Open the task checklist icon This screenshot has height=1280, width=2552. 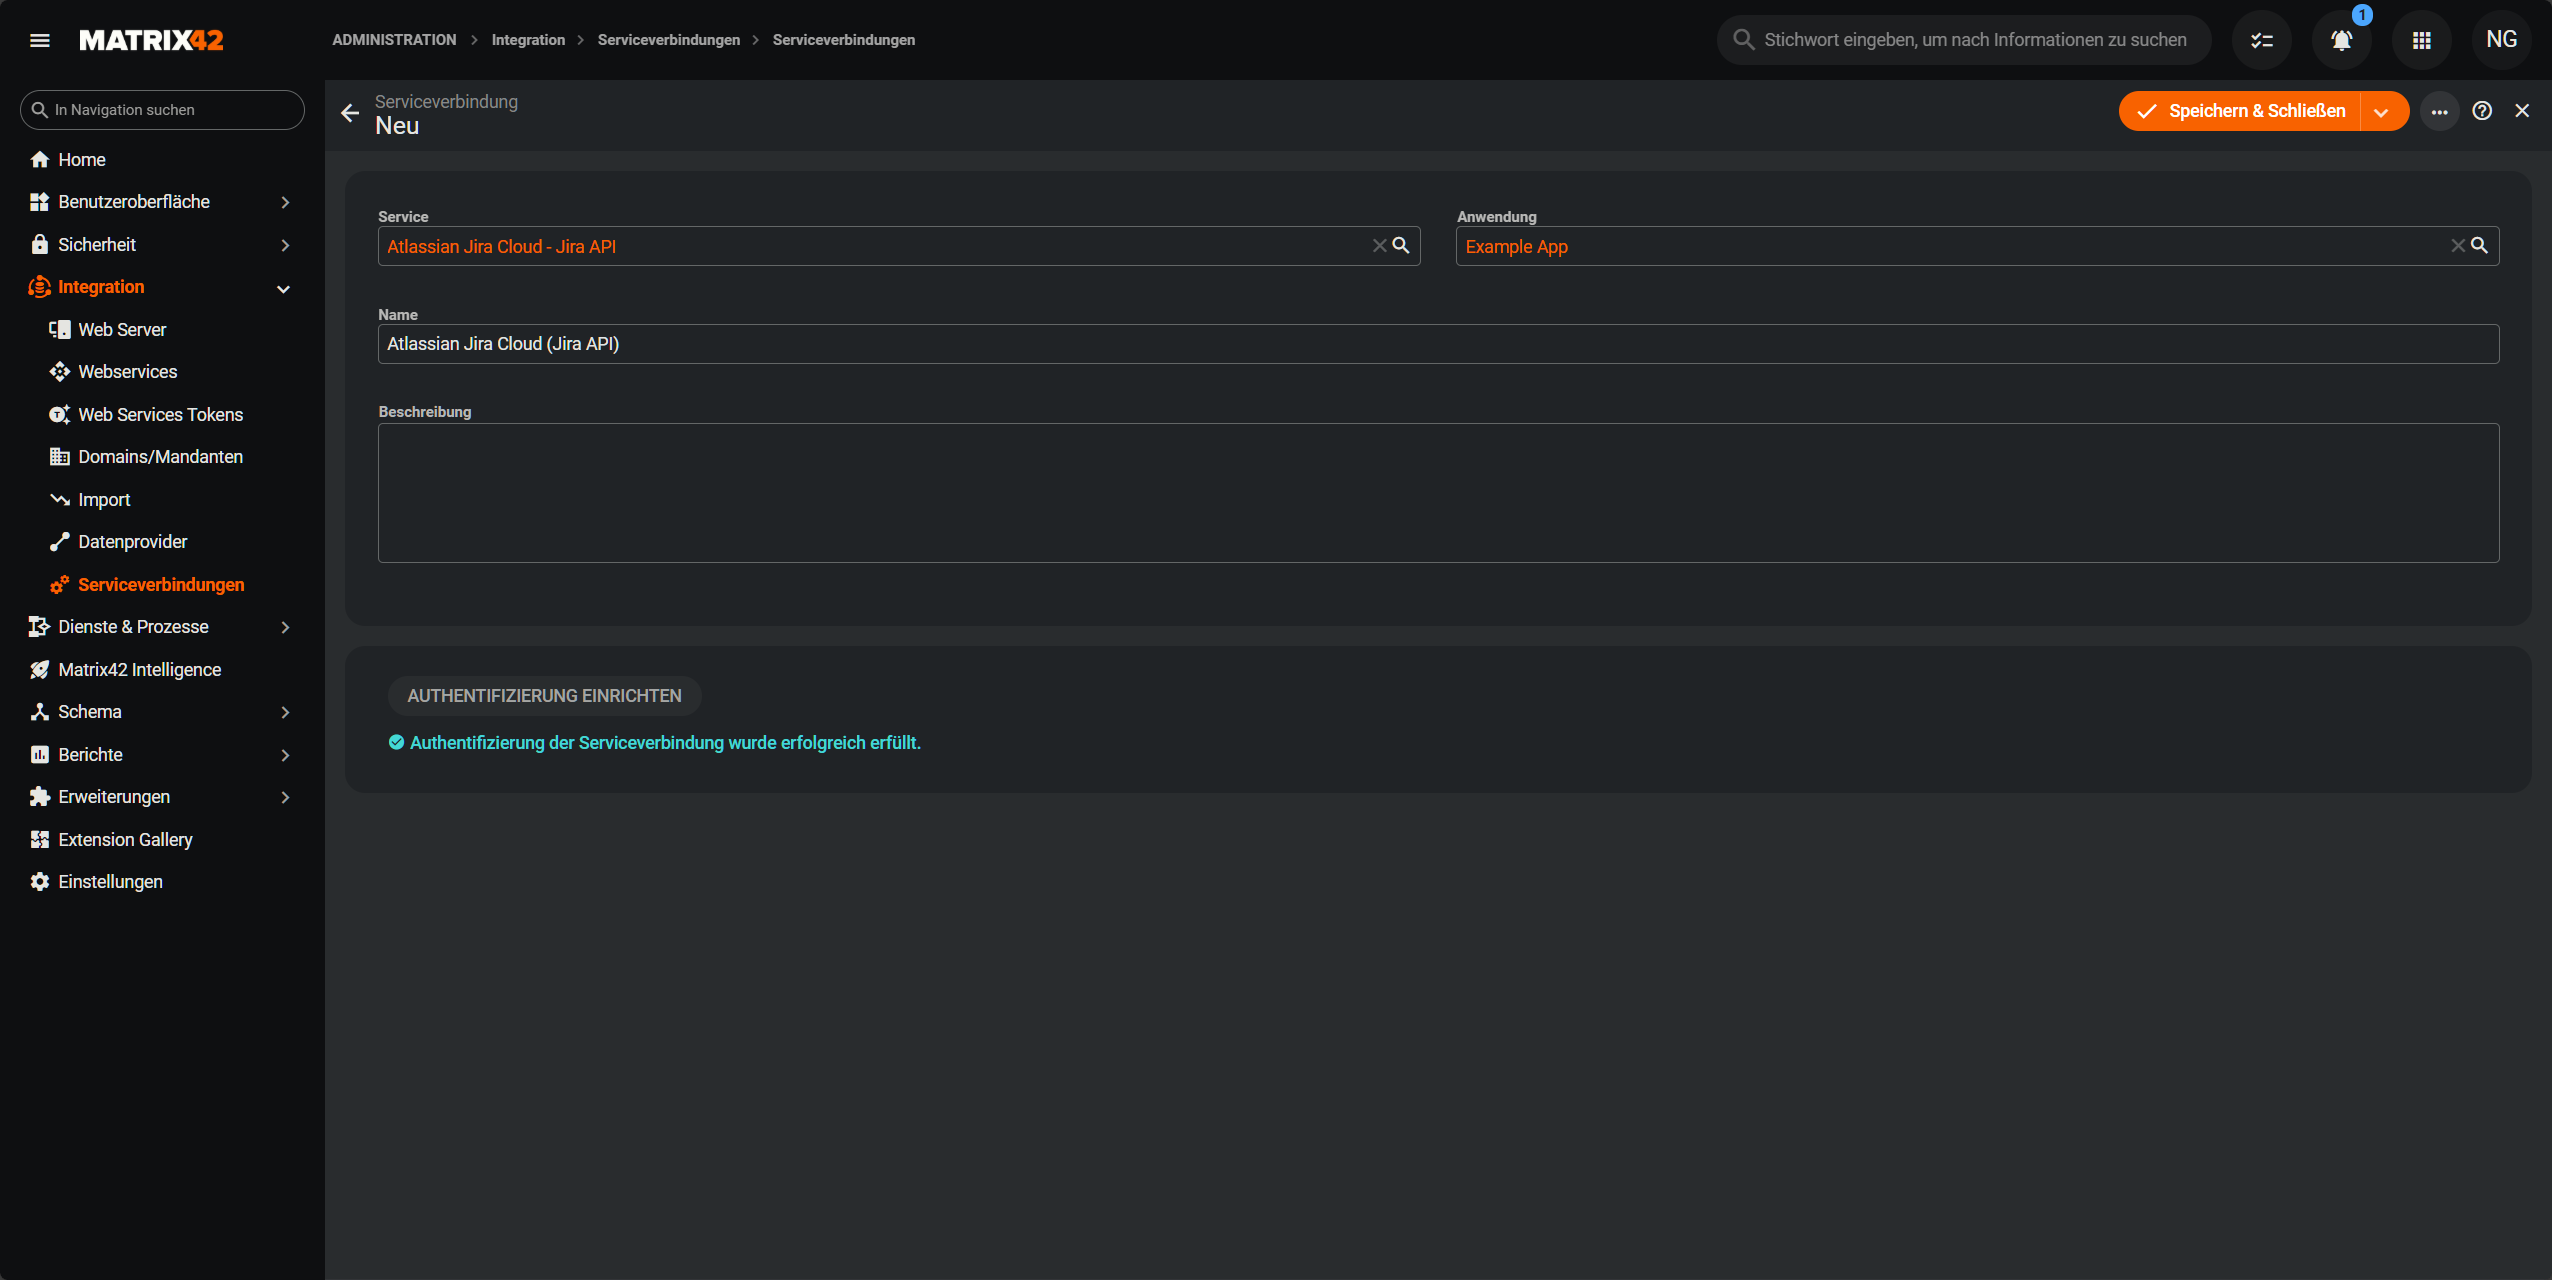[x=2261, y=40]
